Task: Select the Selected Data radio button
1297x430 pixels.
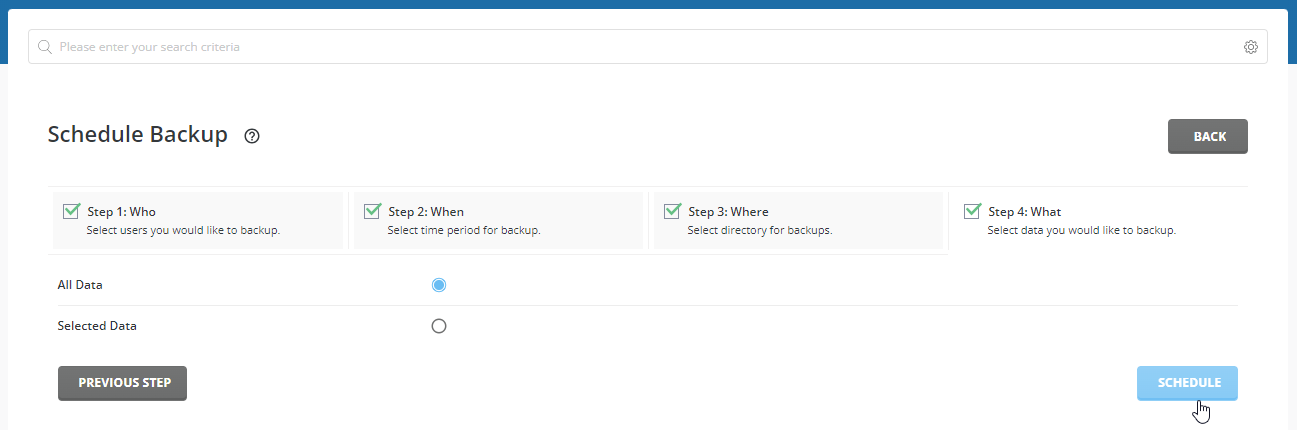Action: pyautogui.click(x=438, y=326)
